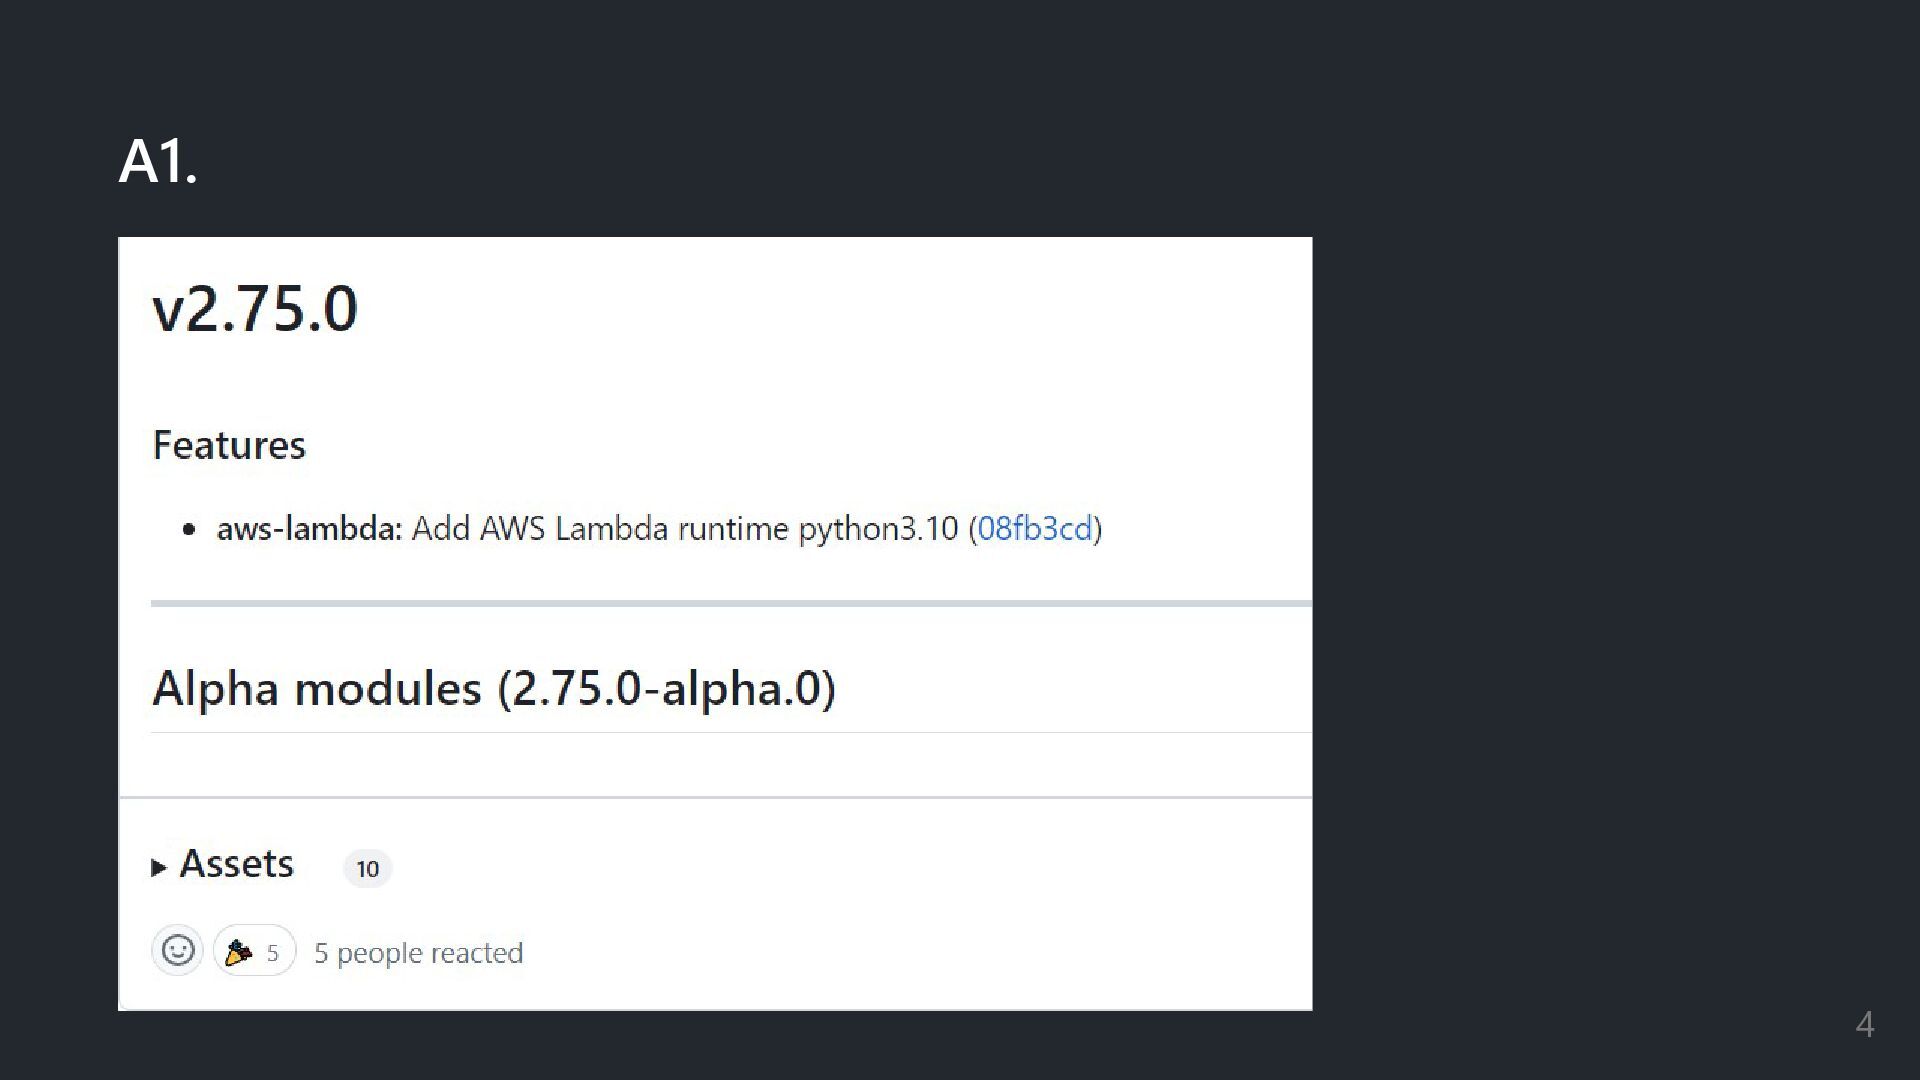This screenshot has width=1920, height=1080.
Task: Open the add reaction smiley icon
Action: click(178, 950)
